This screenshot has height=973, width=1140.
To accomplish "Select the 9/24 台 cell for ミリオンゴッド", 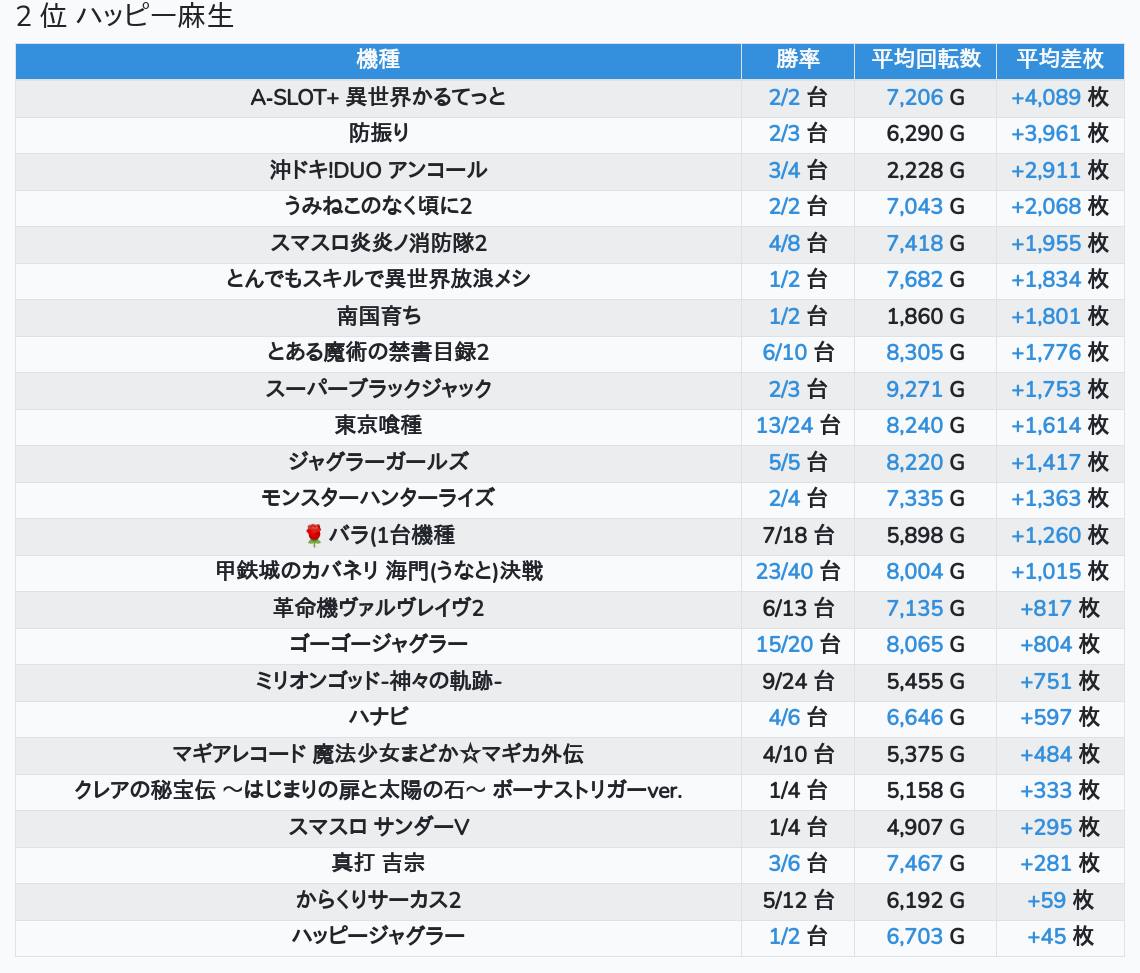I will point(798,681).
